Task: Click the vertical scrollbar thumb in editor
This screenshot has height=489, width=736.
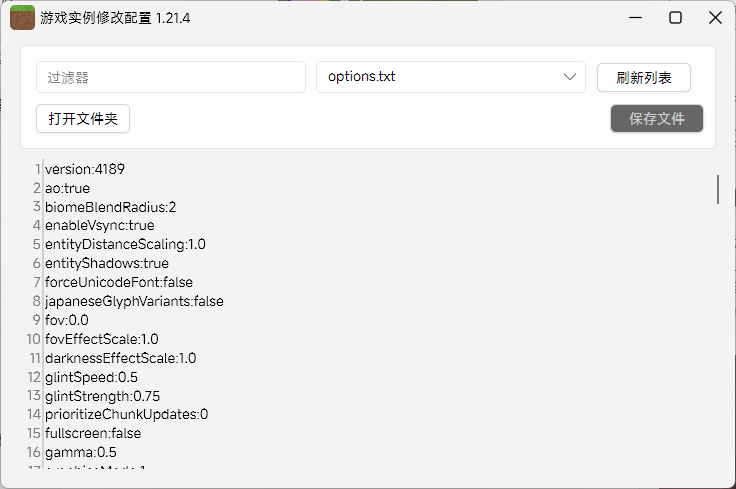Action: tap(717, 188)
